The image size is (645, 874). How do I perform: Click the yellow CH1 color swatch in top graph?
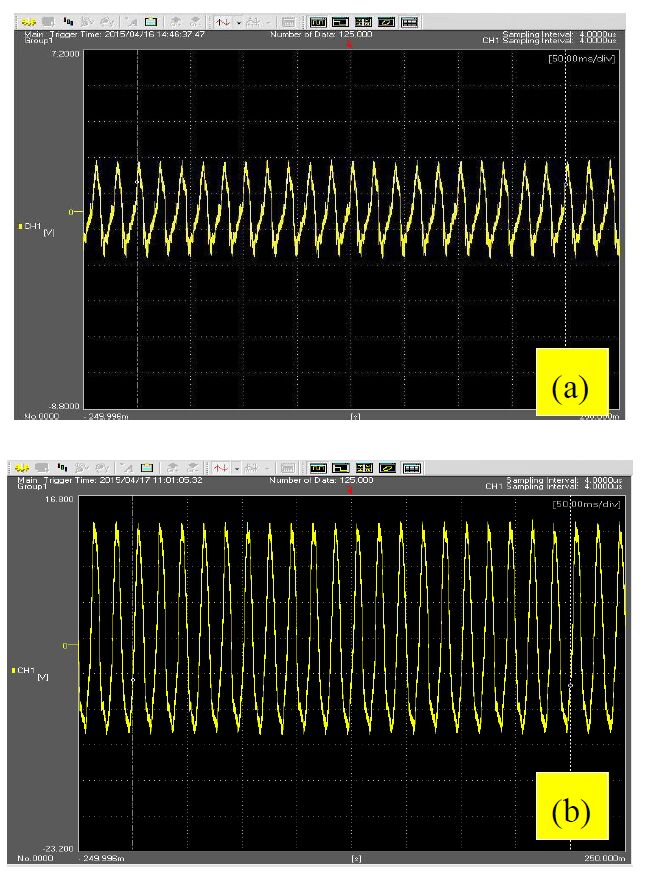click(21, 227)
